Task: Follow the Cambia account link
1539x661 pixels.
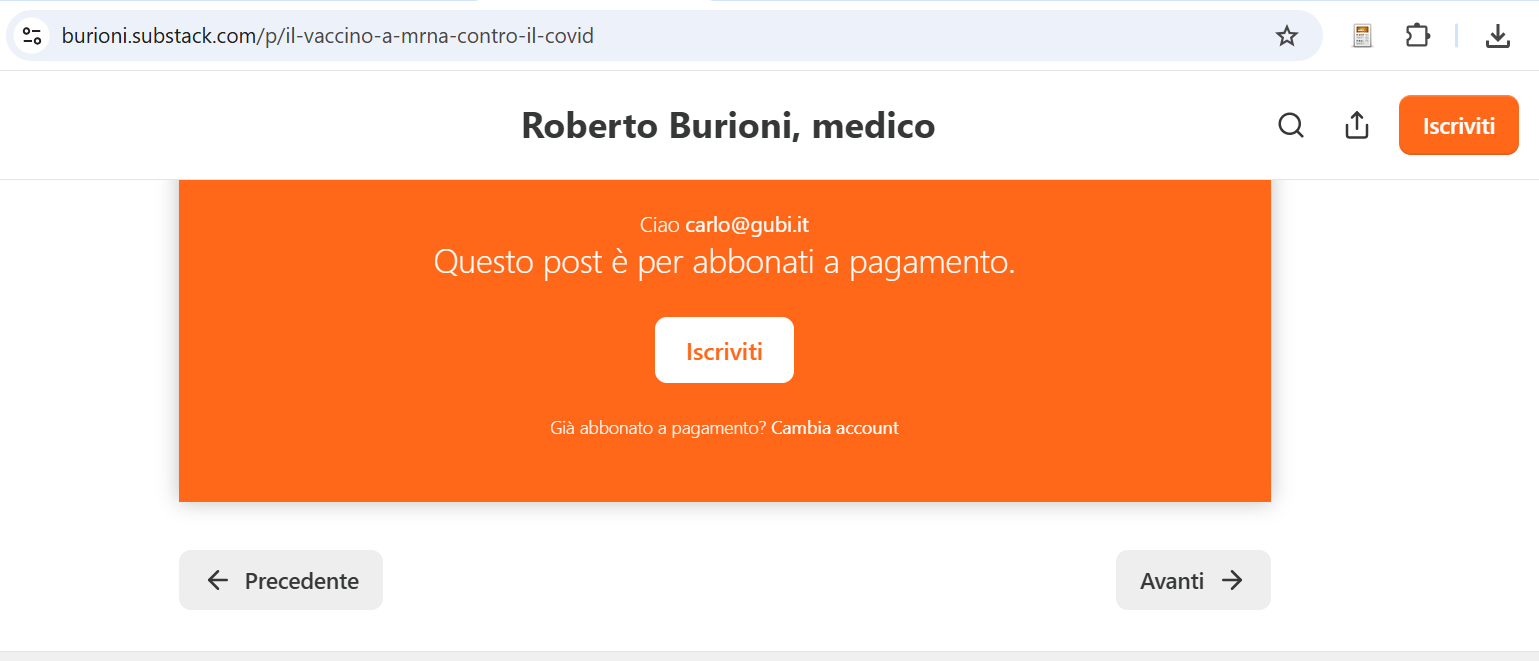Action: (835, 428)
